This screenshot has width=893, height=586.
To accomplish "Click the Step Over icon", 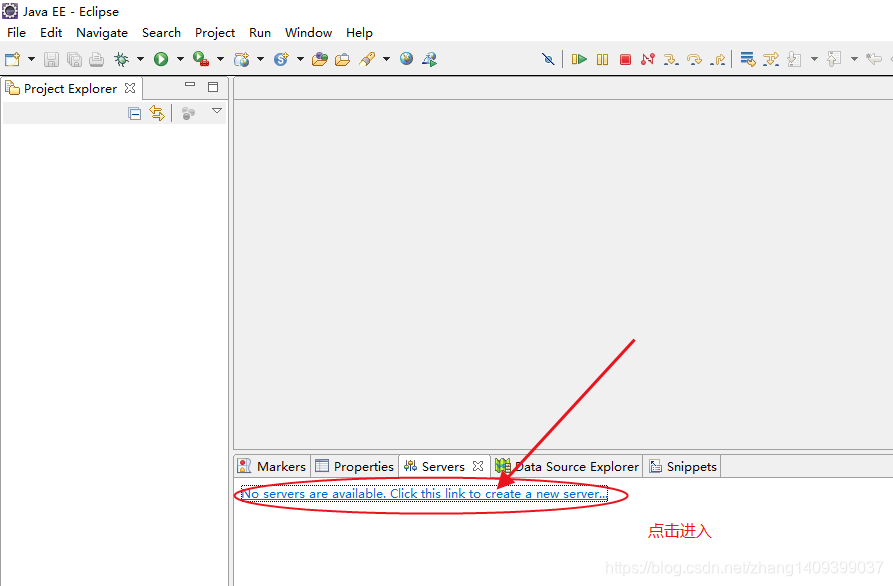I will coord(694,59).
